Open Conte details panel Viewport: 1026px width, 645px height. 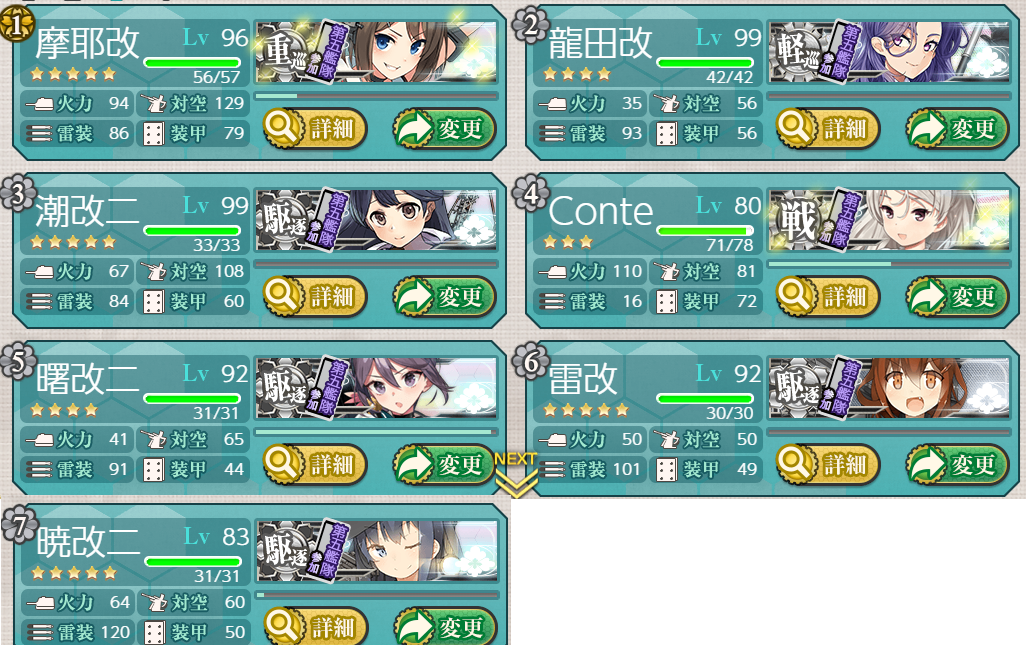click(828, 296)
